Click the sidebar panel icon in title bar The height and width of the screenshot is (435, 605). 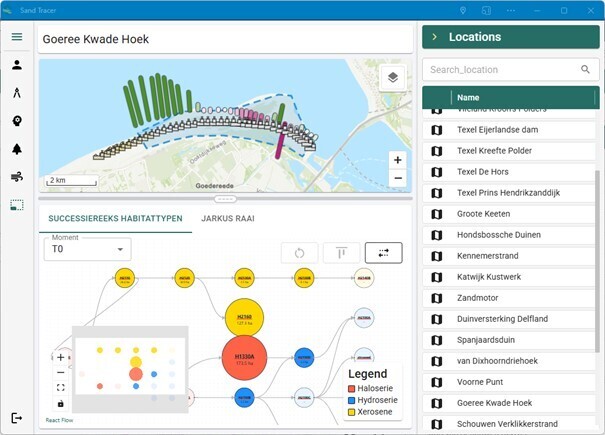click(486, 10)
